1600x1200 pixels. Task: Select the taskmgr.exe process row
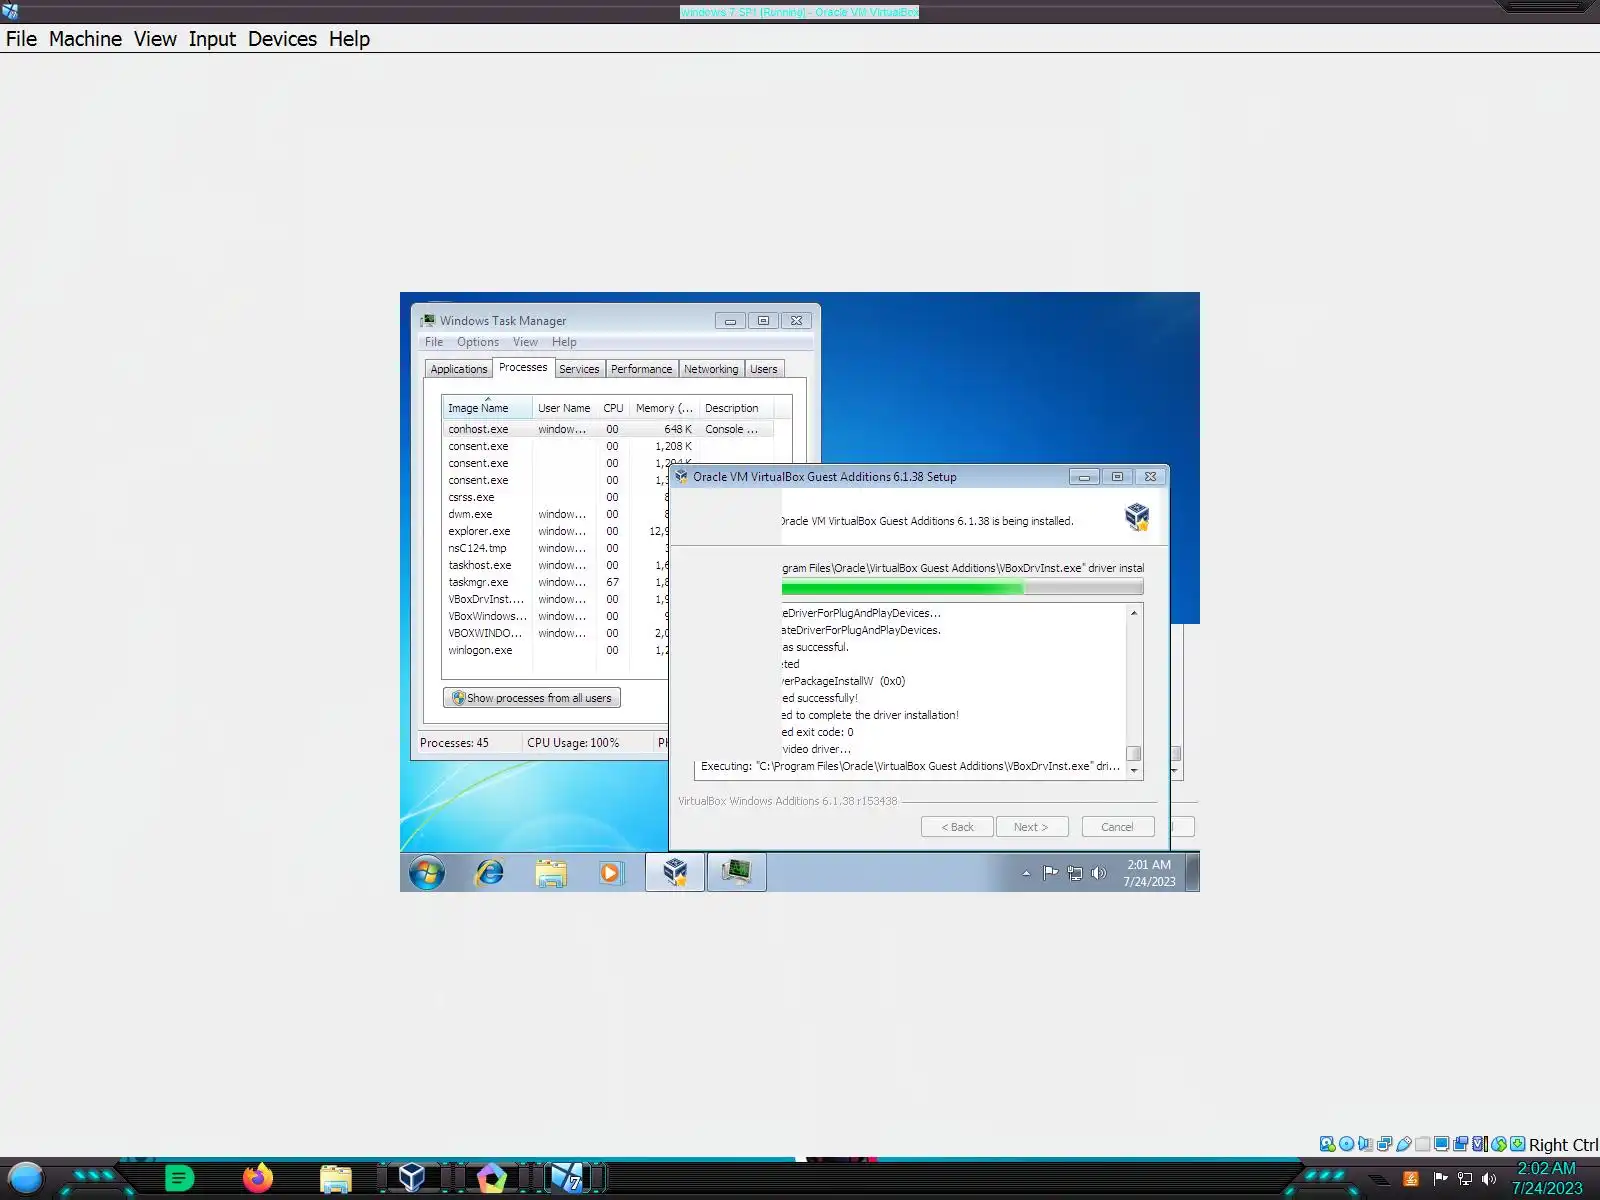[x=555, y=582]
